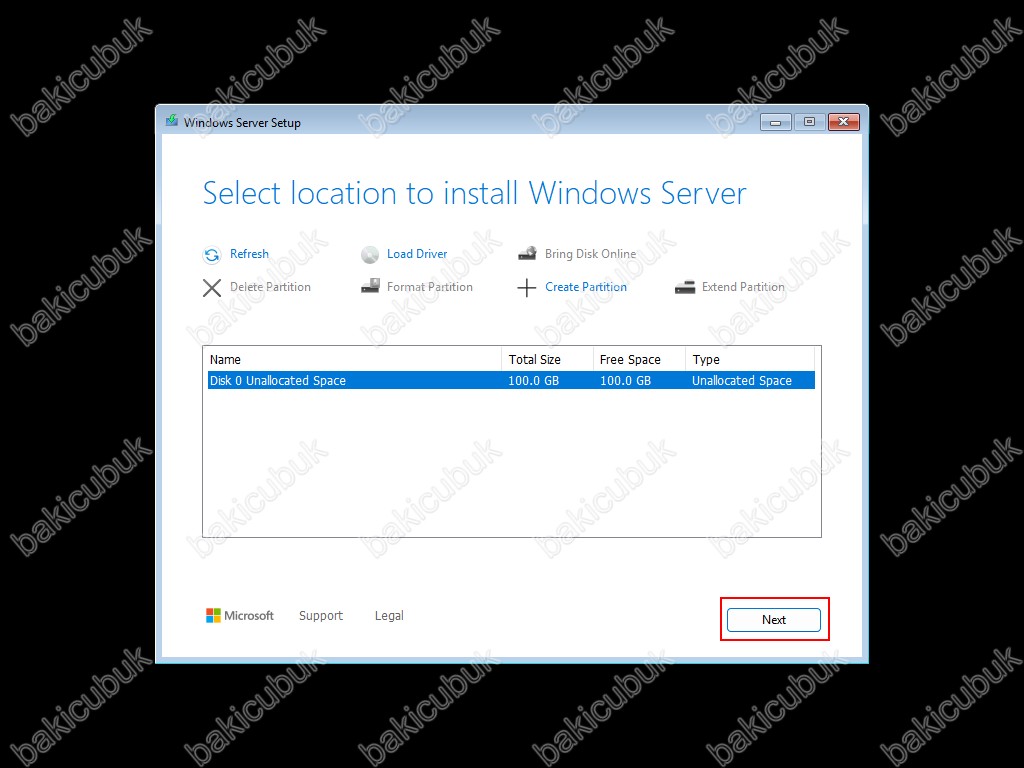Click the Type column header
The height and width of the screenshot is (768, 1024).
(750, 359)
